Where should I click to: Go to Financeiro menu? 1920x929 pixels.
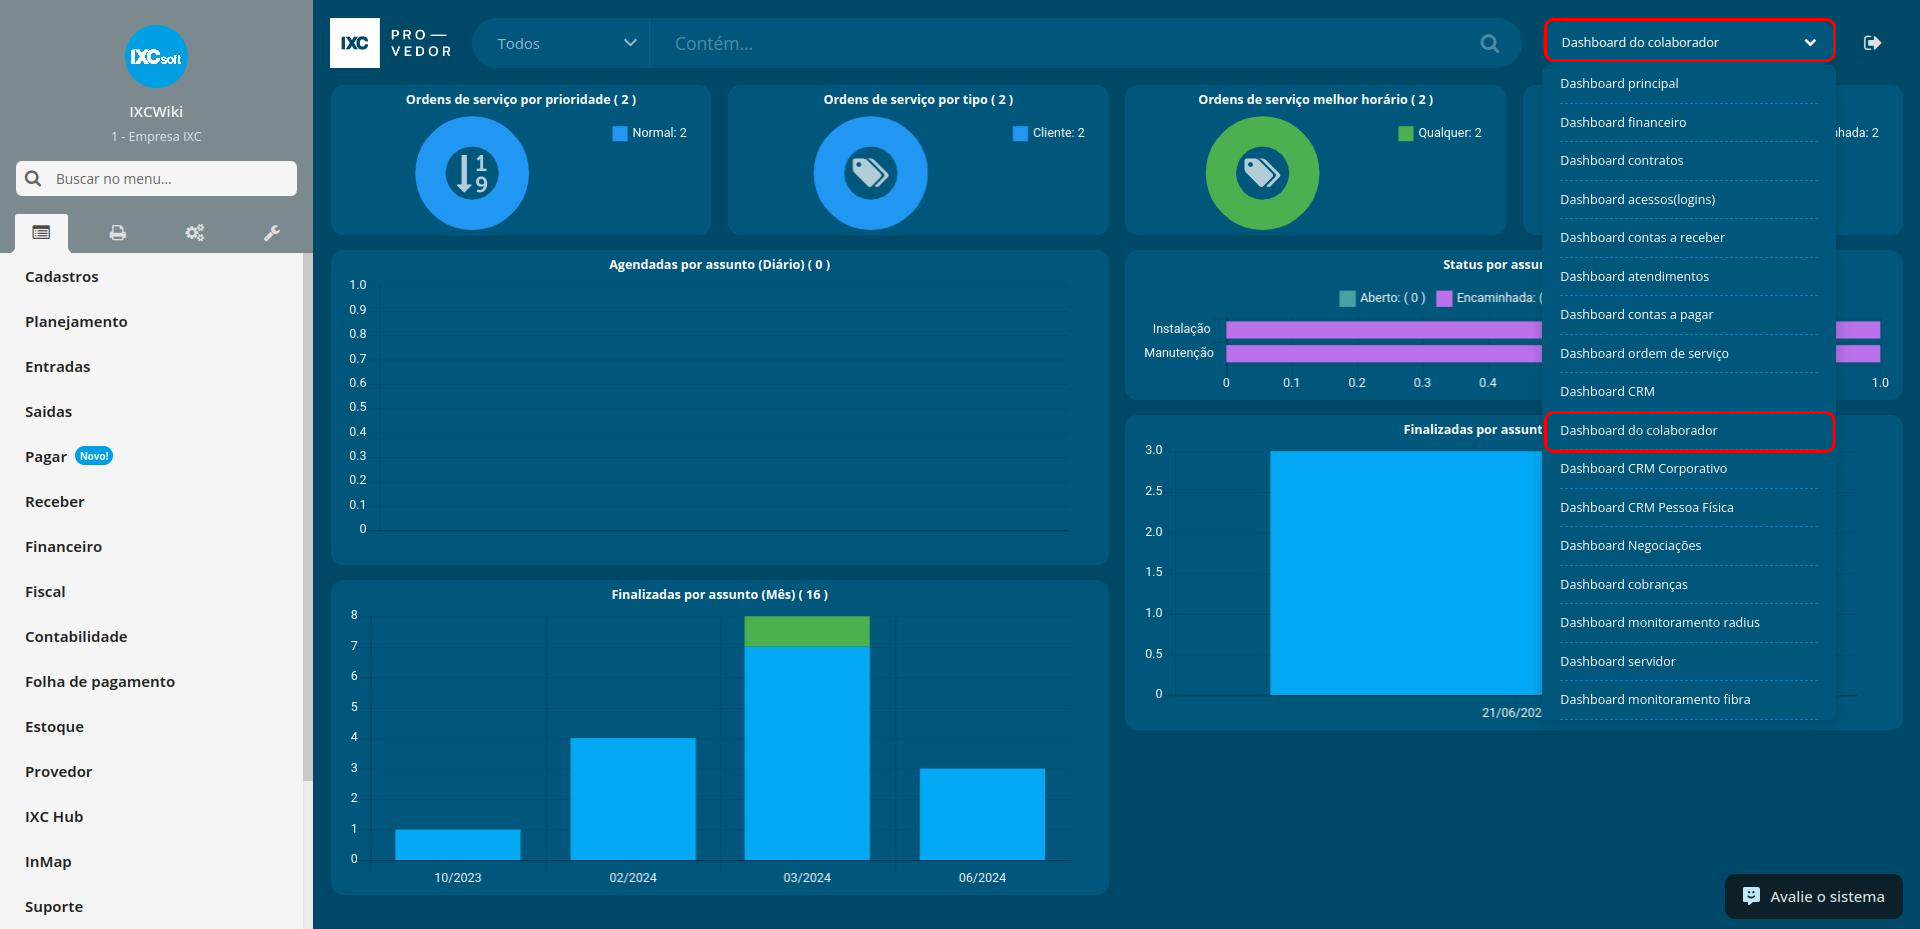coord(64,547)
